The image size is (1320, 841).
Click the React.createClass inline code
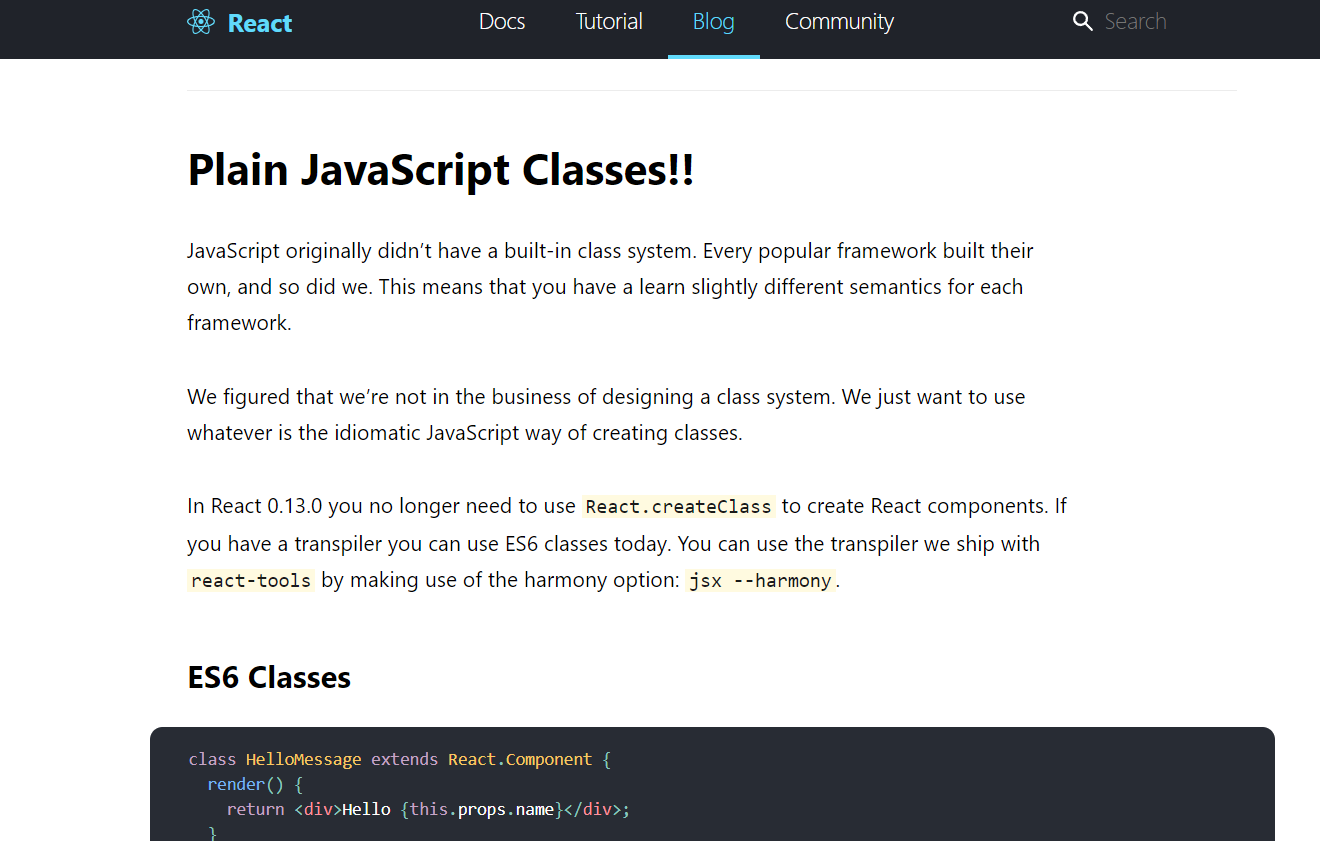[679, 506]
